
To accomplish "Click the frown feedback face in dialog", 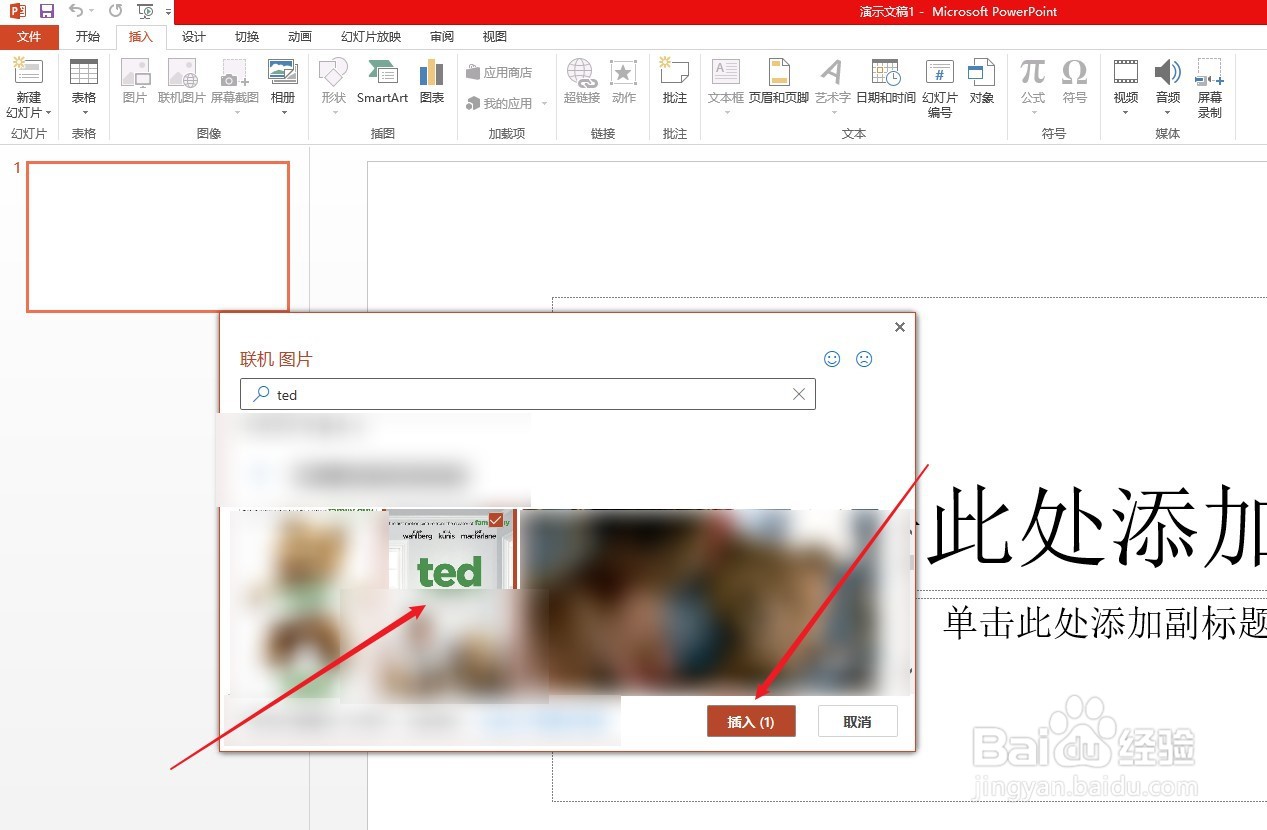I will point(865,358).
